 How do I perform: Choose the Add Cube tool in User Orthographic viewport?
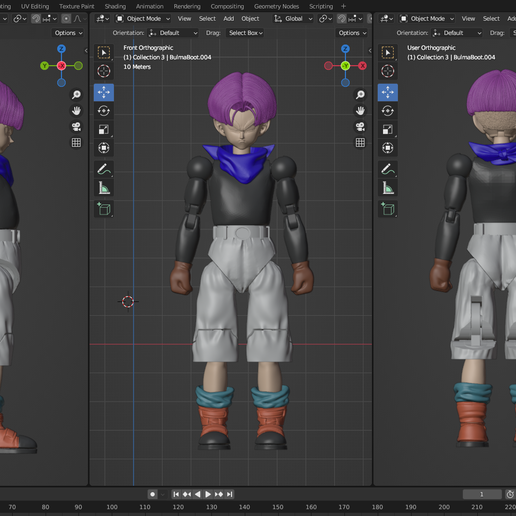click(388, 209)
